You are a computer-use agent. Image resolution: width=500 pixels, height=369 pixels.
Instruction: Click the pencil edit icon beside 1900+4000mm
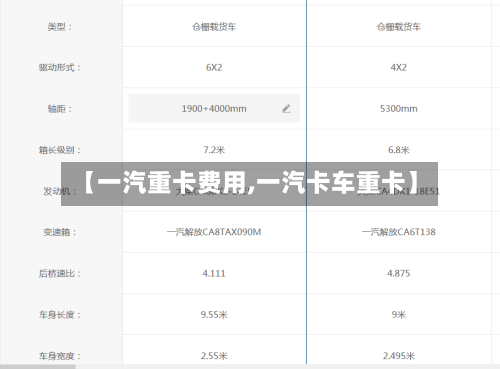click(x=286, y=109)
